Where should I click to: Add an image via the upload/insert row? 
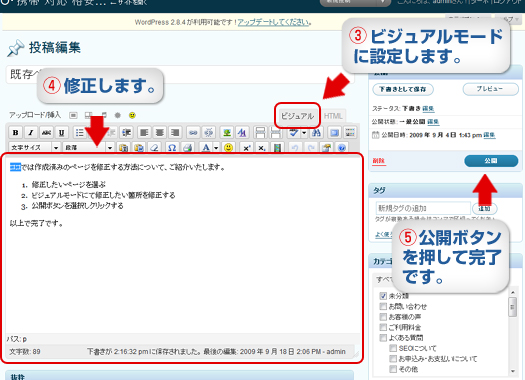tap(73, 116)
